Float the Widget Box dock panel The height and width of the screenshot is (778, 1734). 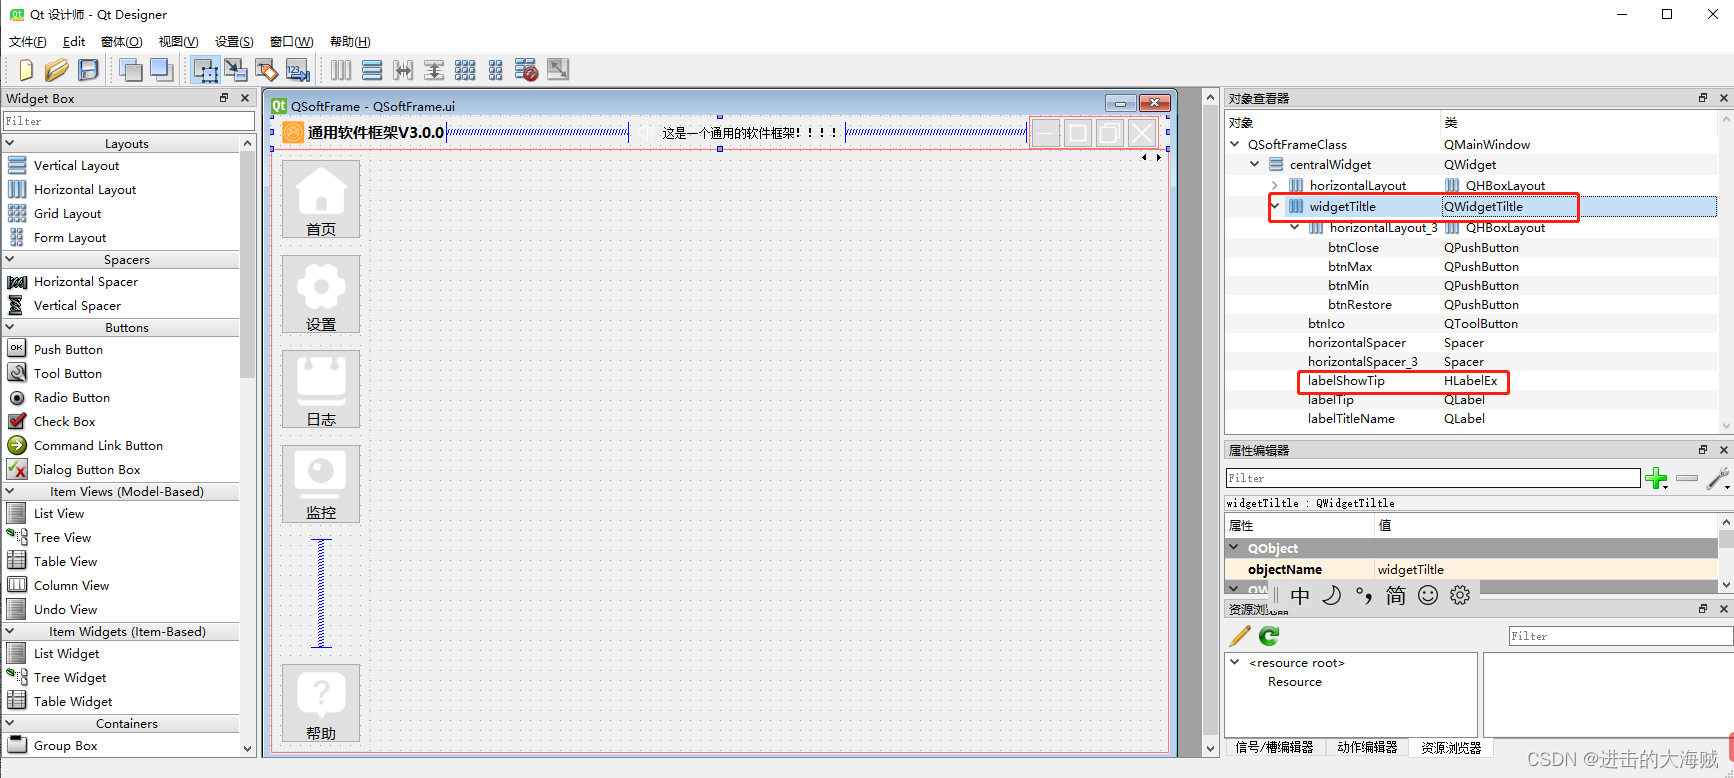click(224, 98)
